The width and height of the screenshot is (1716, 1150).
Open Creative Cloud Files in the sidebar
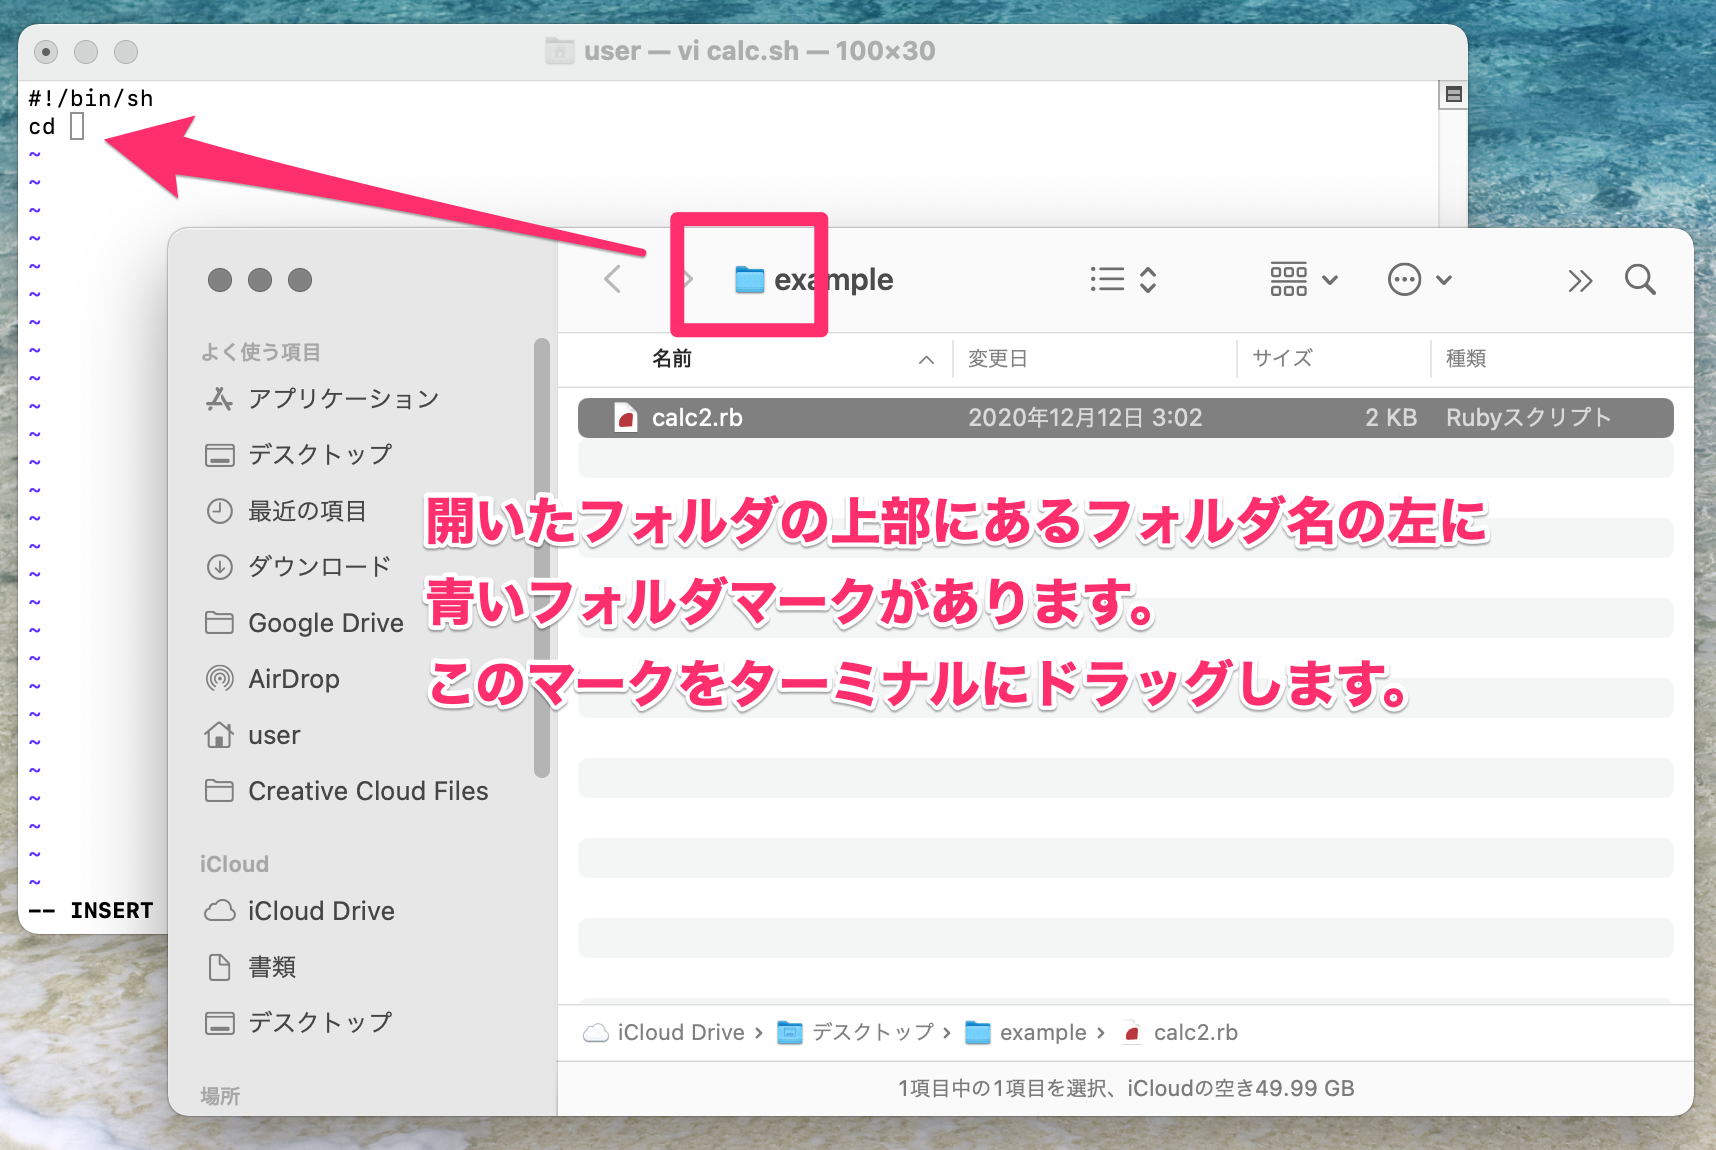367,790
